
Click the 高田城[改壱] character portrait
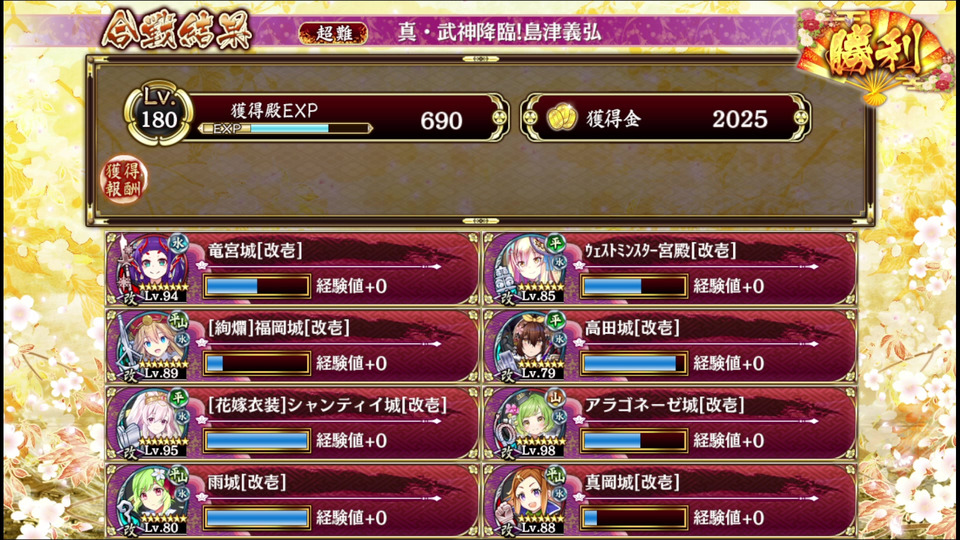click(530, 345)
